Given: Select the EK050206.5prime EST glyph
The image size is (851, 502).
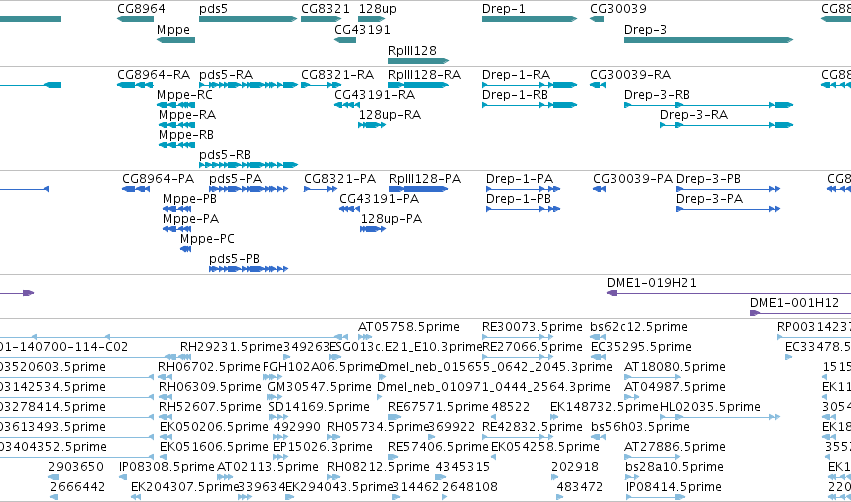Looking at the screenshot, I should tap(166, 437).
